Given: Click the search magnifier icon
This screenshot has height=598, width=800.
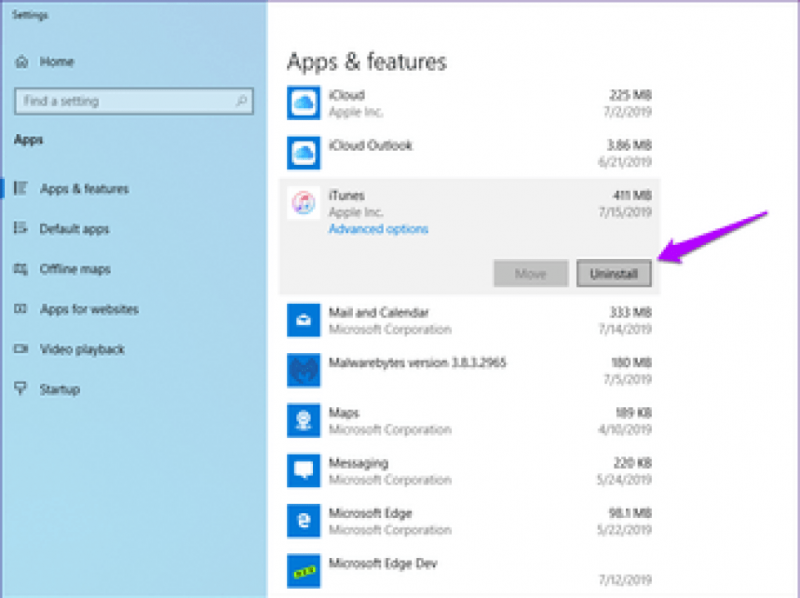Looking at the screenshot, I should 241,101.
